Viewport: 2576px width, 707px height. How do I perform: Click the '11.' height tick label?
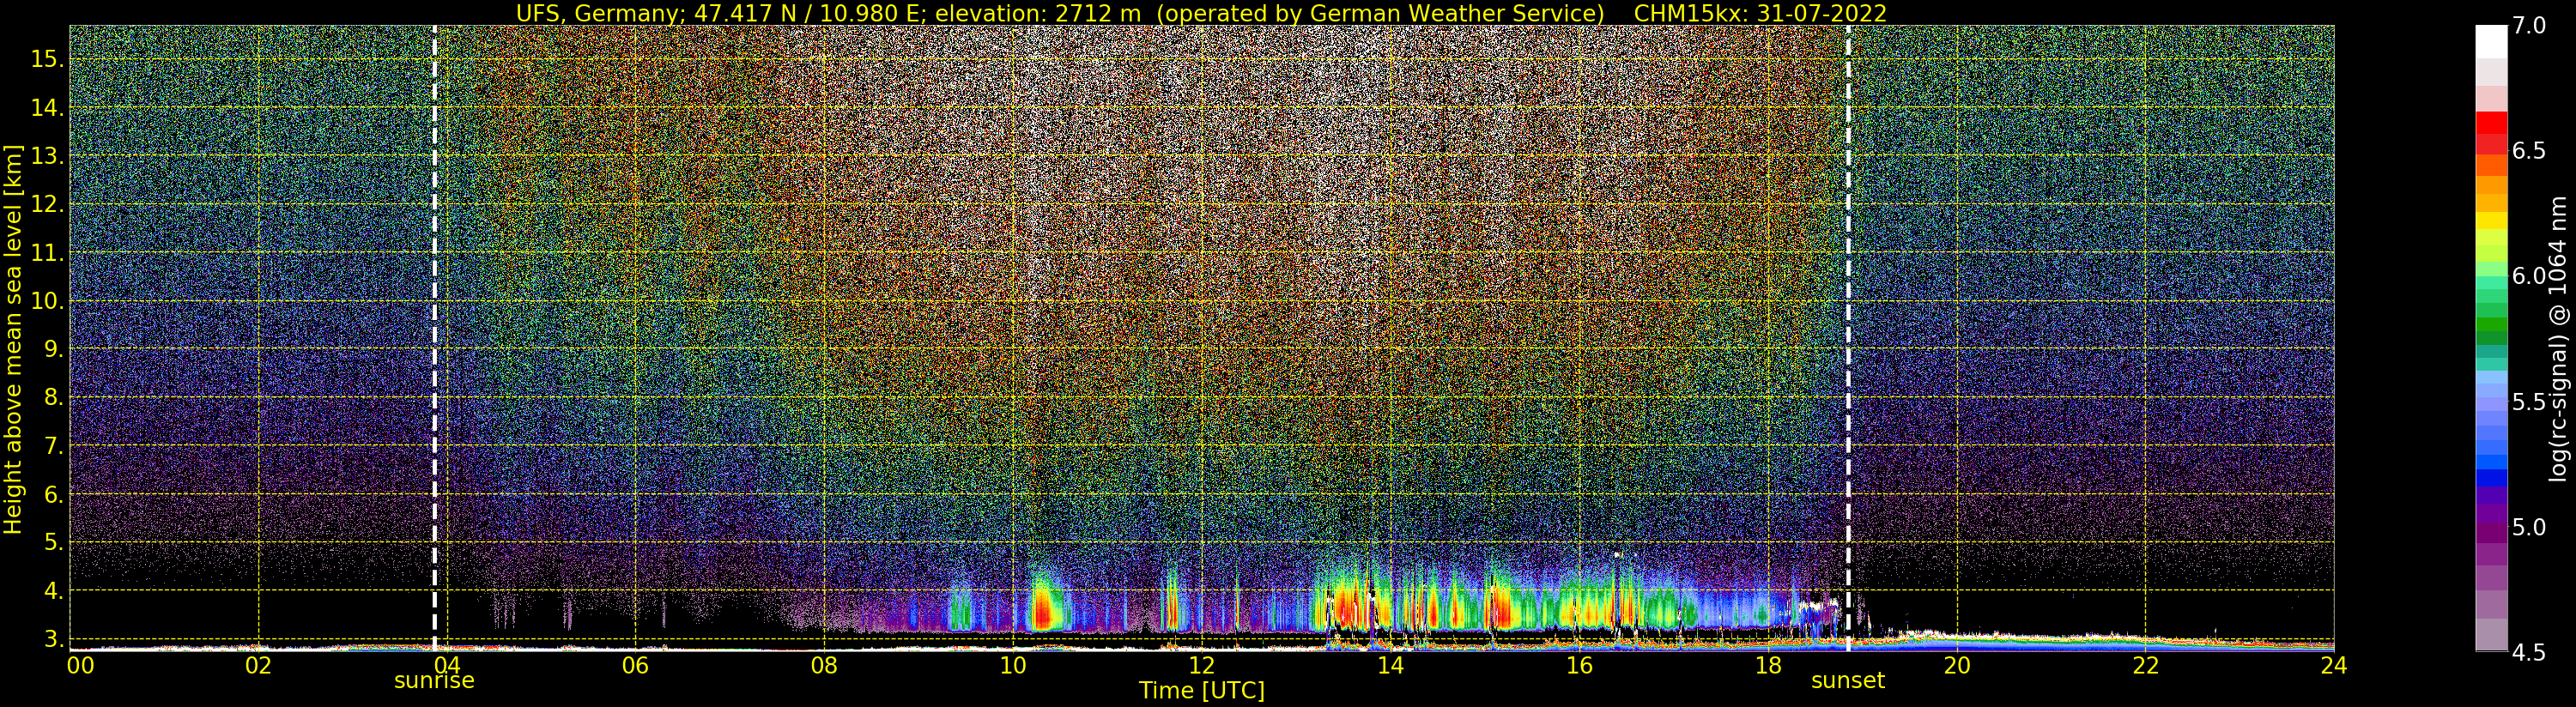46,253
